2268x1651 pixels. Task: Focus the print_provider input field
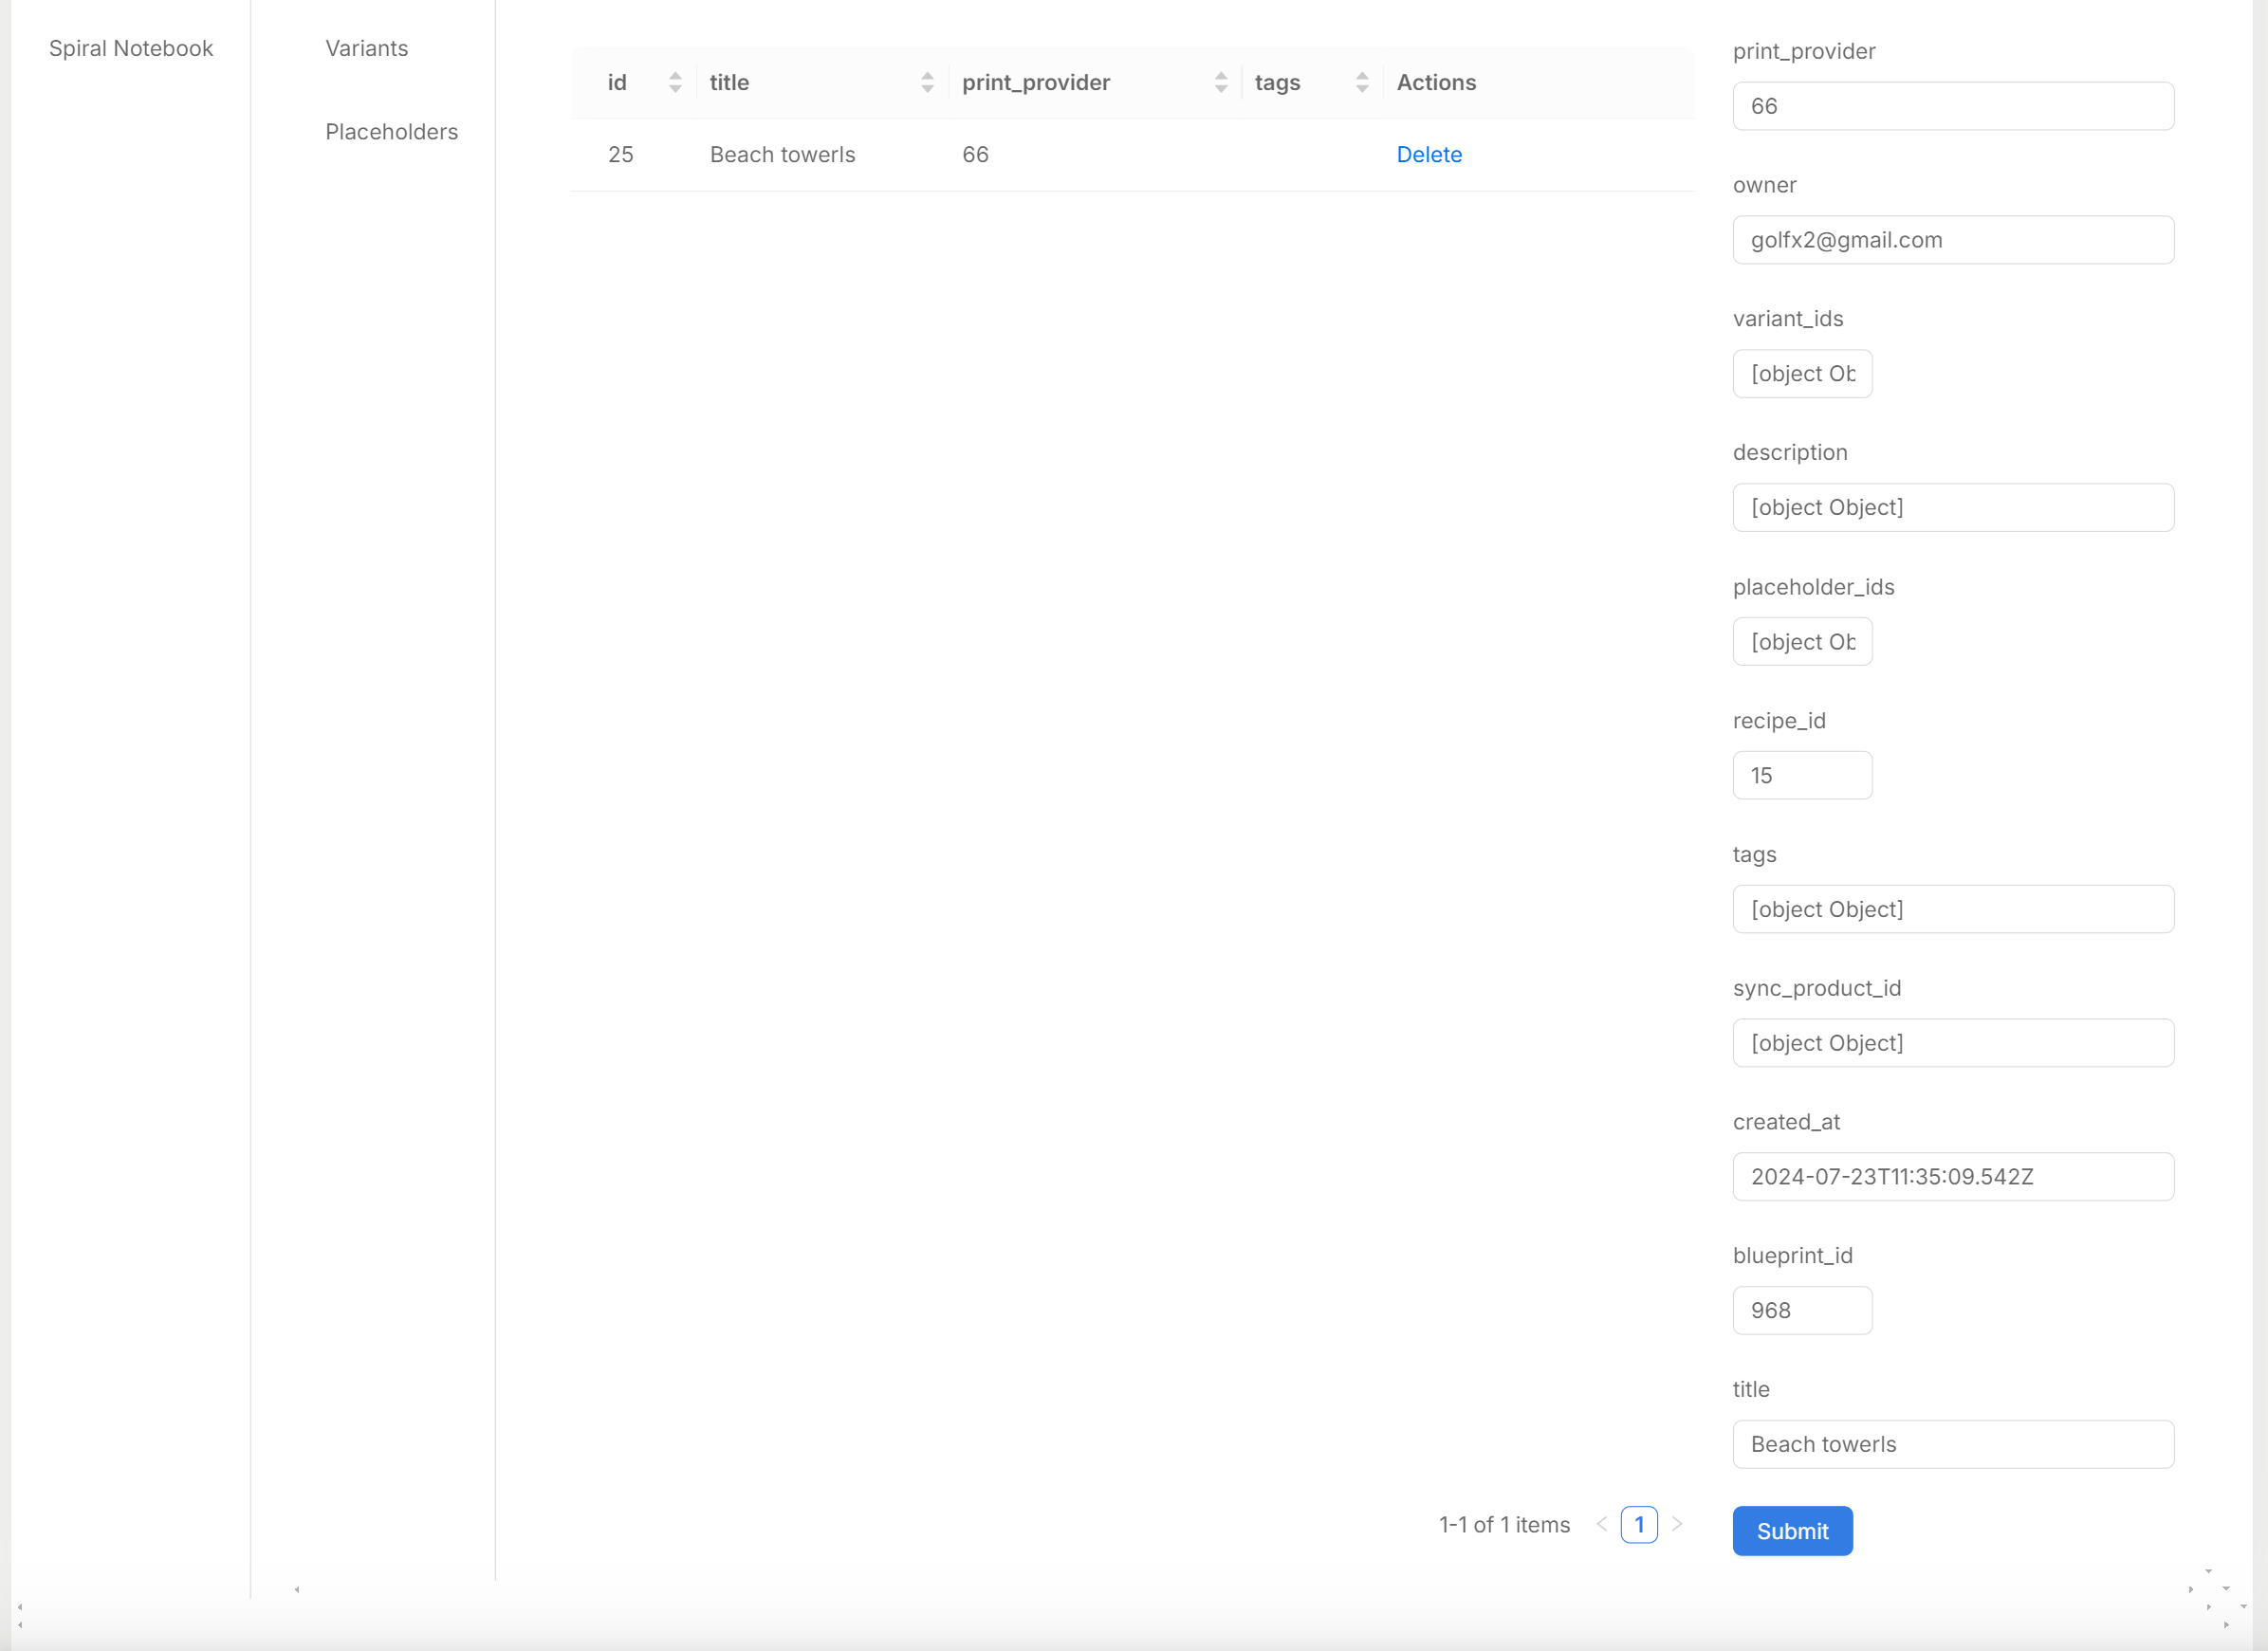pyautogui.click(x=1953, y=106)
